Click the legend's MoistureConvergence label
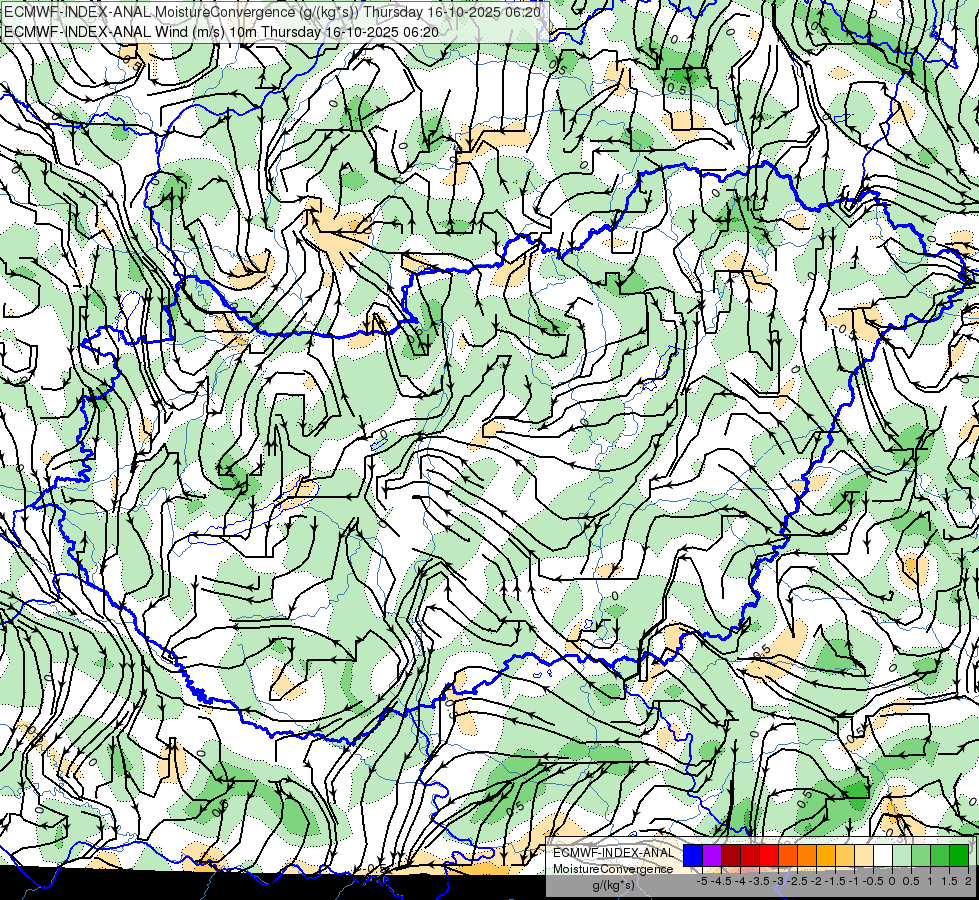The height and width of the screenshot is (900, 979). click(613, 869)
